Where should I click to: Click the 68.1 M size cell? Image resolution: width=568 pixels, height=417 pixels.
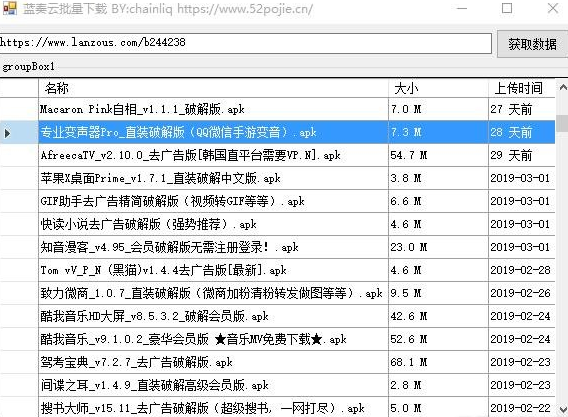pos(438,362)
